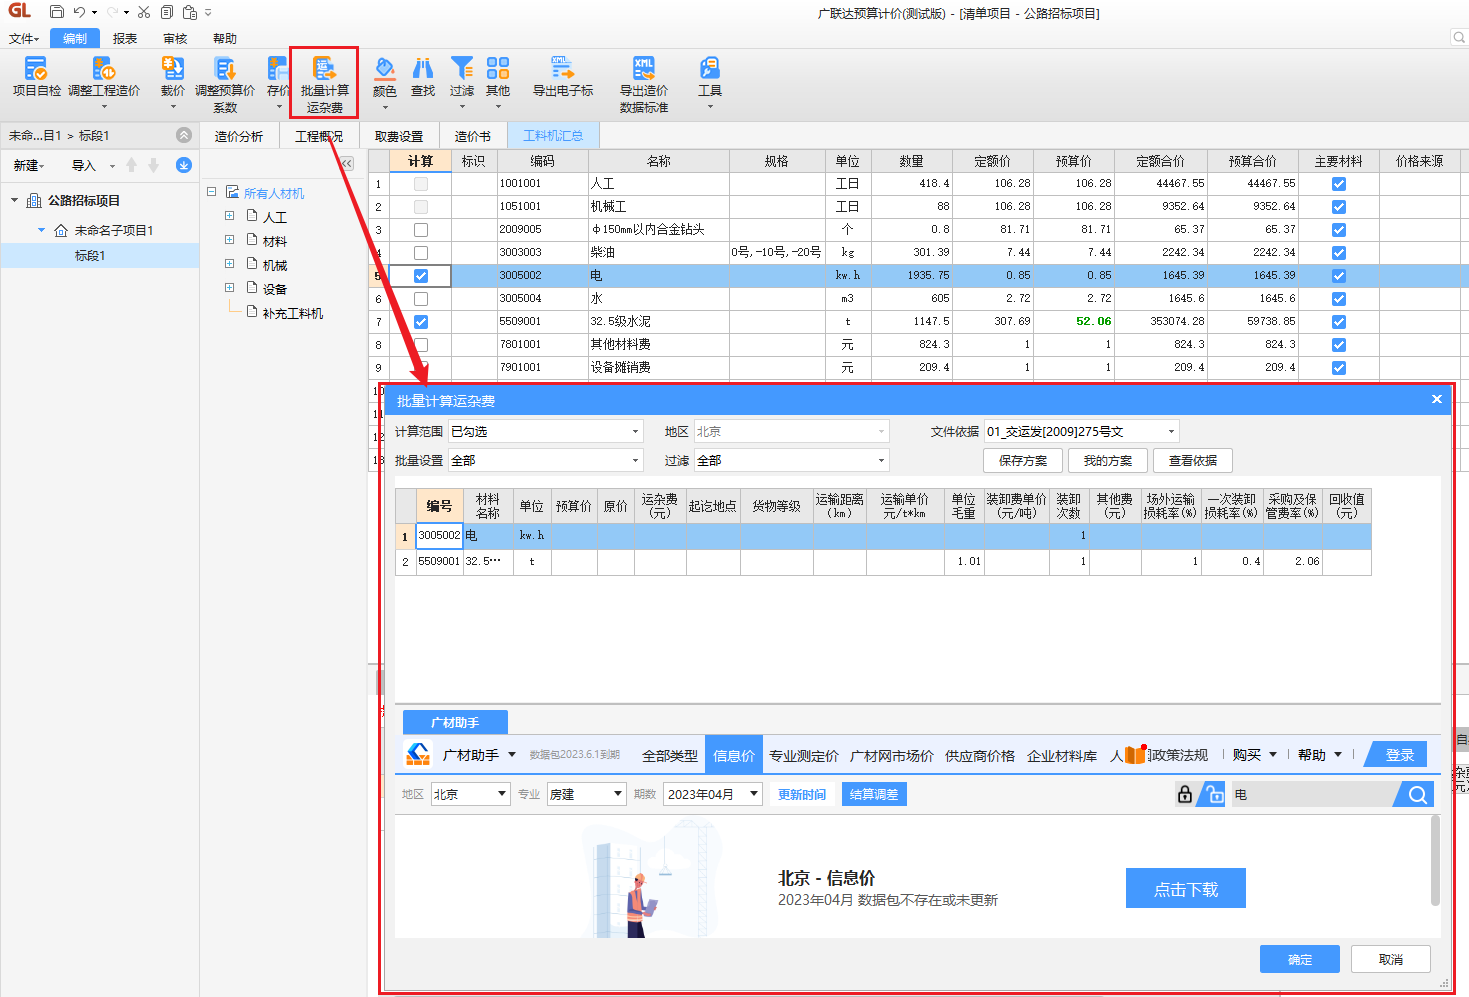Open the 文件 menu
Viewport: 1469px width, 997px height.
click(x=24, y=39)
